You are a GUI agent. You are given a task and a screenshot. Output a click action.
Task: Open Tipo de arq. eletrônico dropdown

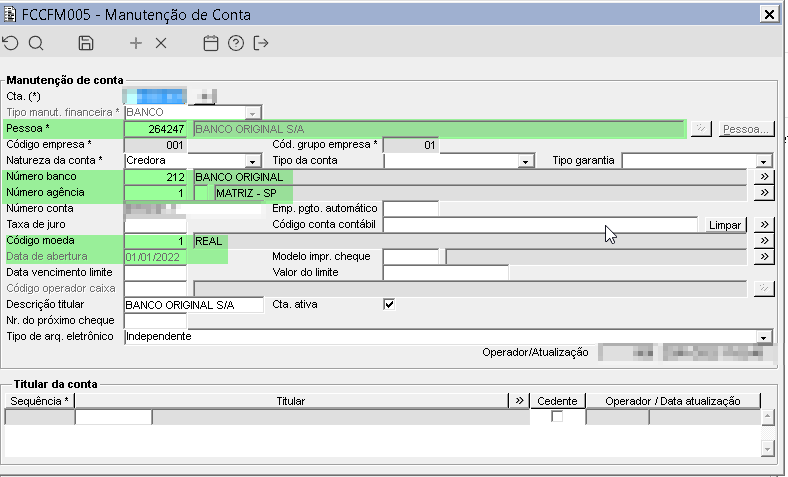point(763,337)
